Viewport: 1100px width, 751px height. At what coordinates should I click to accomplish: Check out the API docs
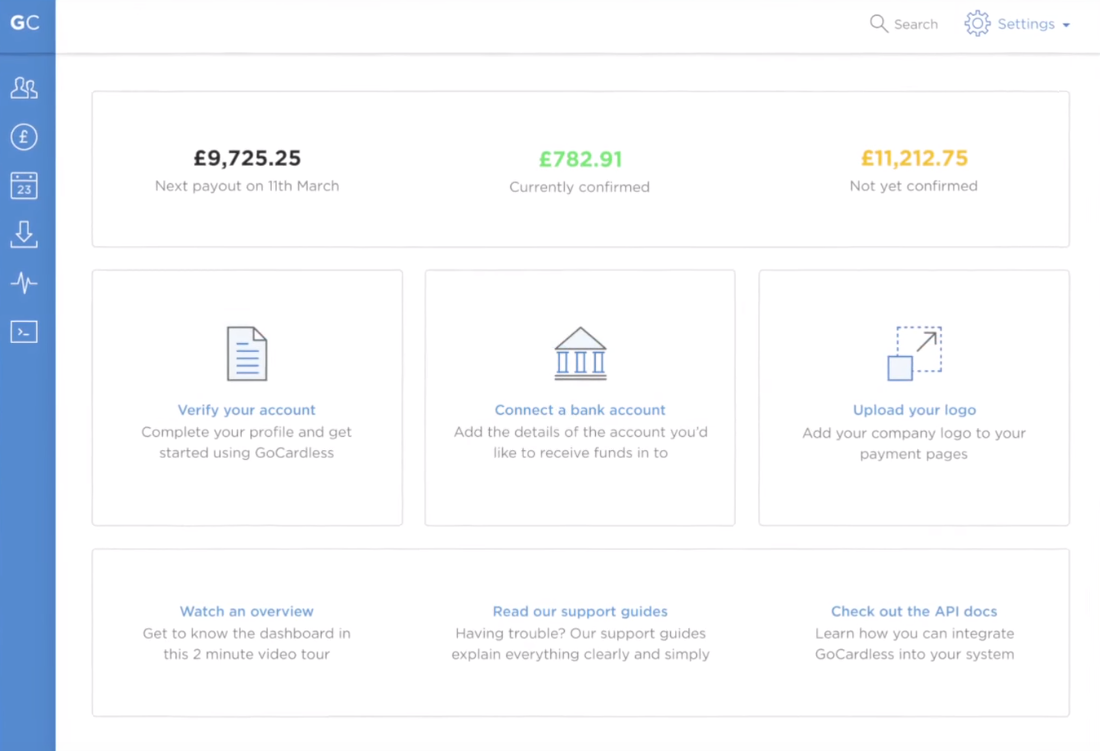tap(913, 611)
